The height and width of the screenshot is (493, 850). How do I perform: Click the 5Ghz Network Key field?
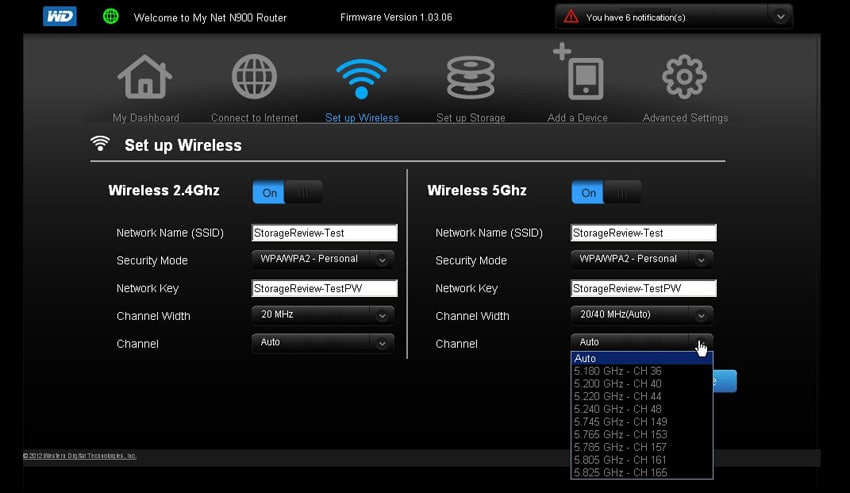(643, 288)
